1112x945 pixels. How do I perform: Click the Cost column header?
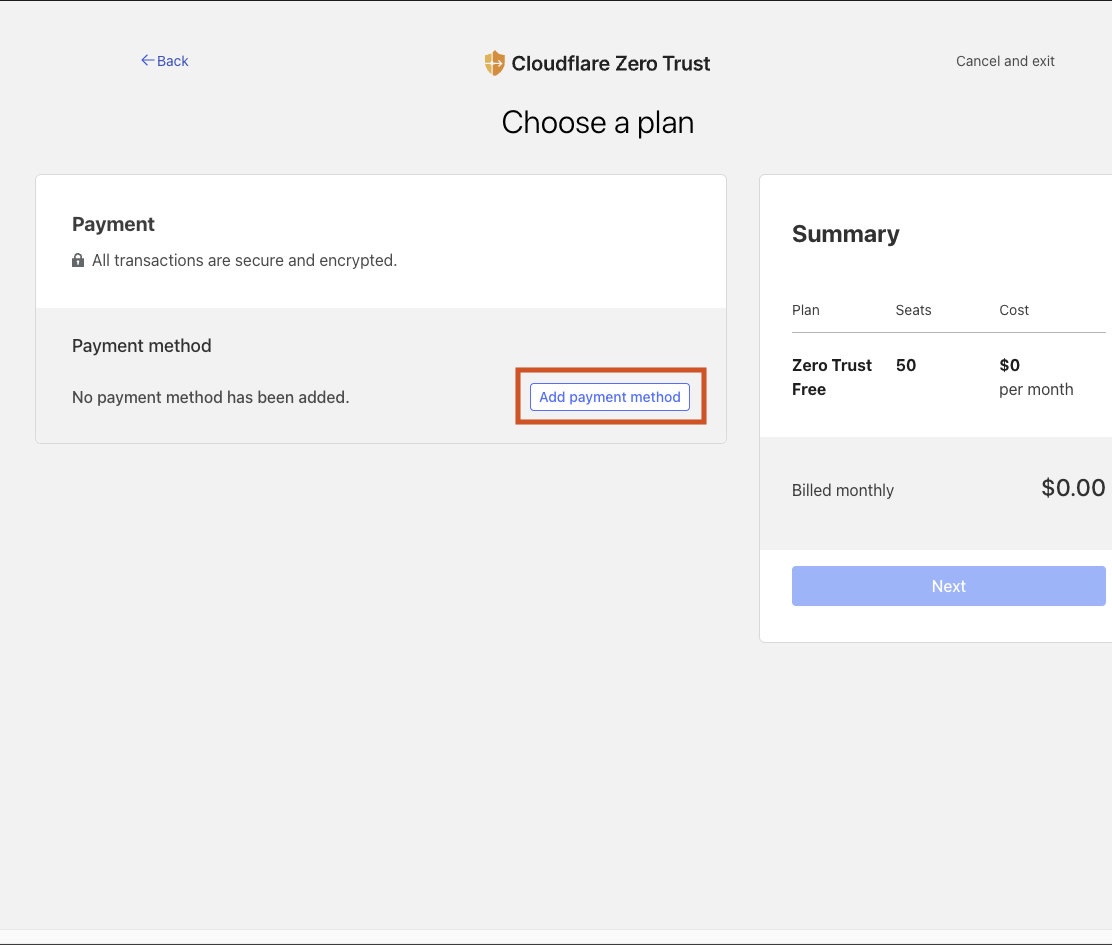1013,310
